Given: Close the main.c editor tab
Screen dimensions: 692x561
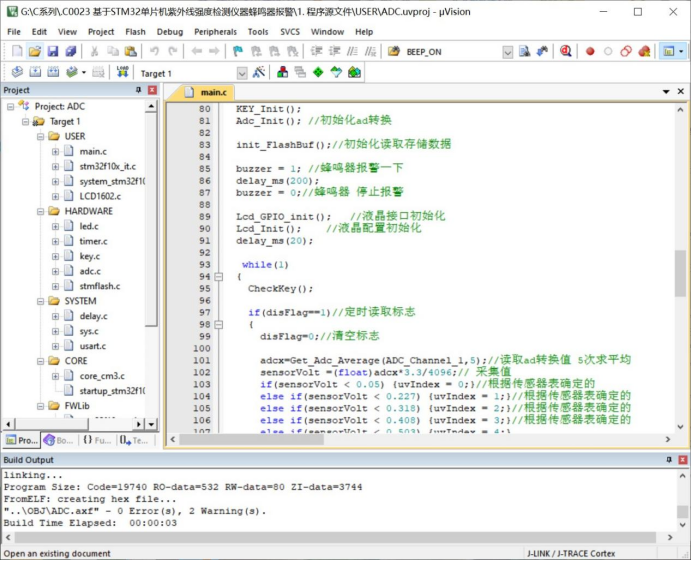Looking at the screenshot, I should pos(681,91).
